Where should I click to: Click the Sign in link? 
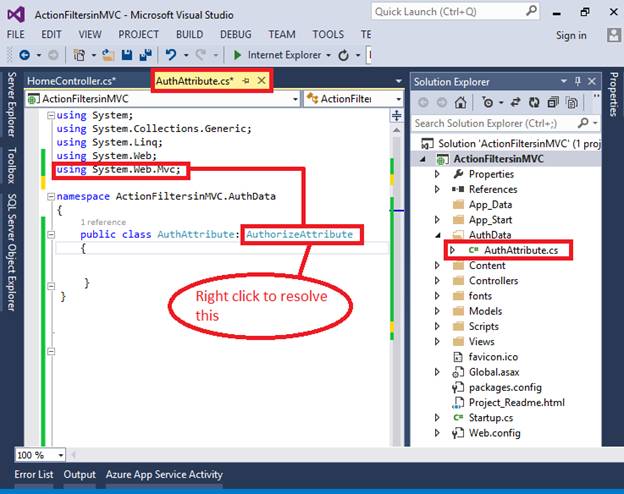[x=571, y=35]
